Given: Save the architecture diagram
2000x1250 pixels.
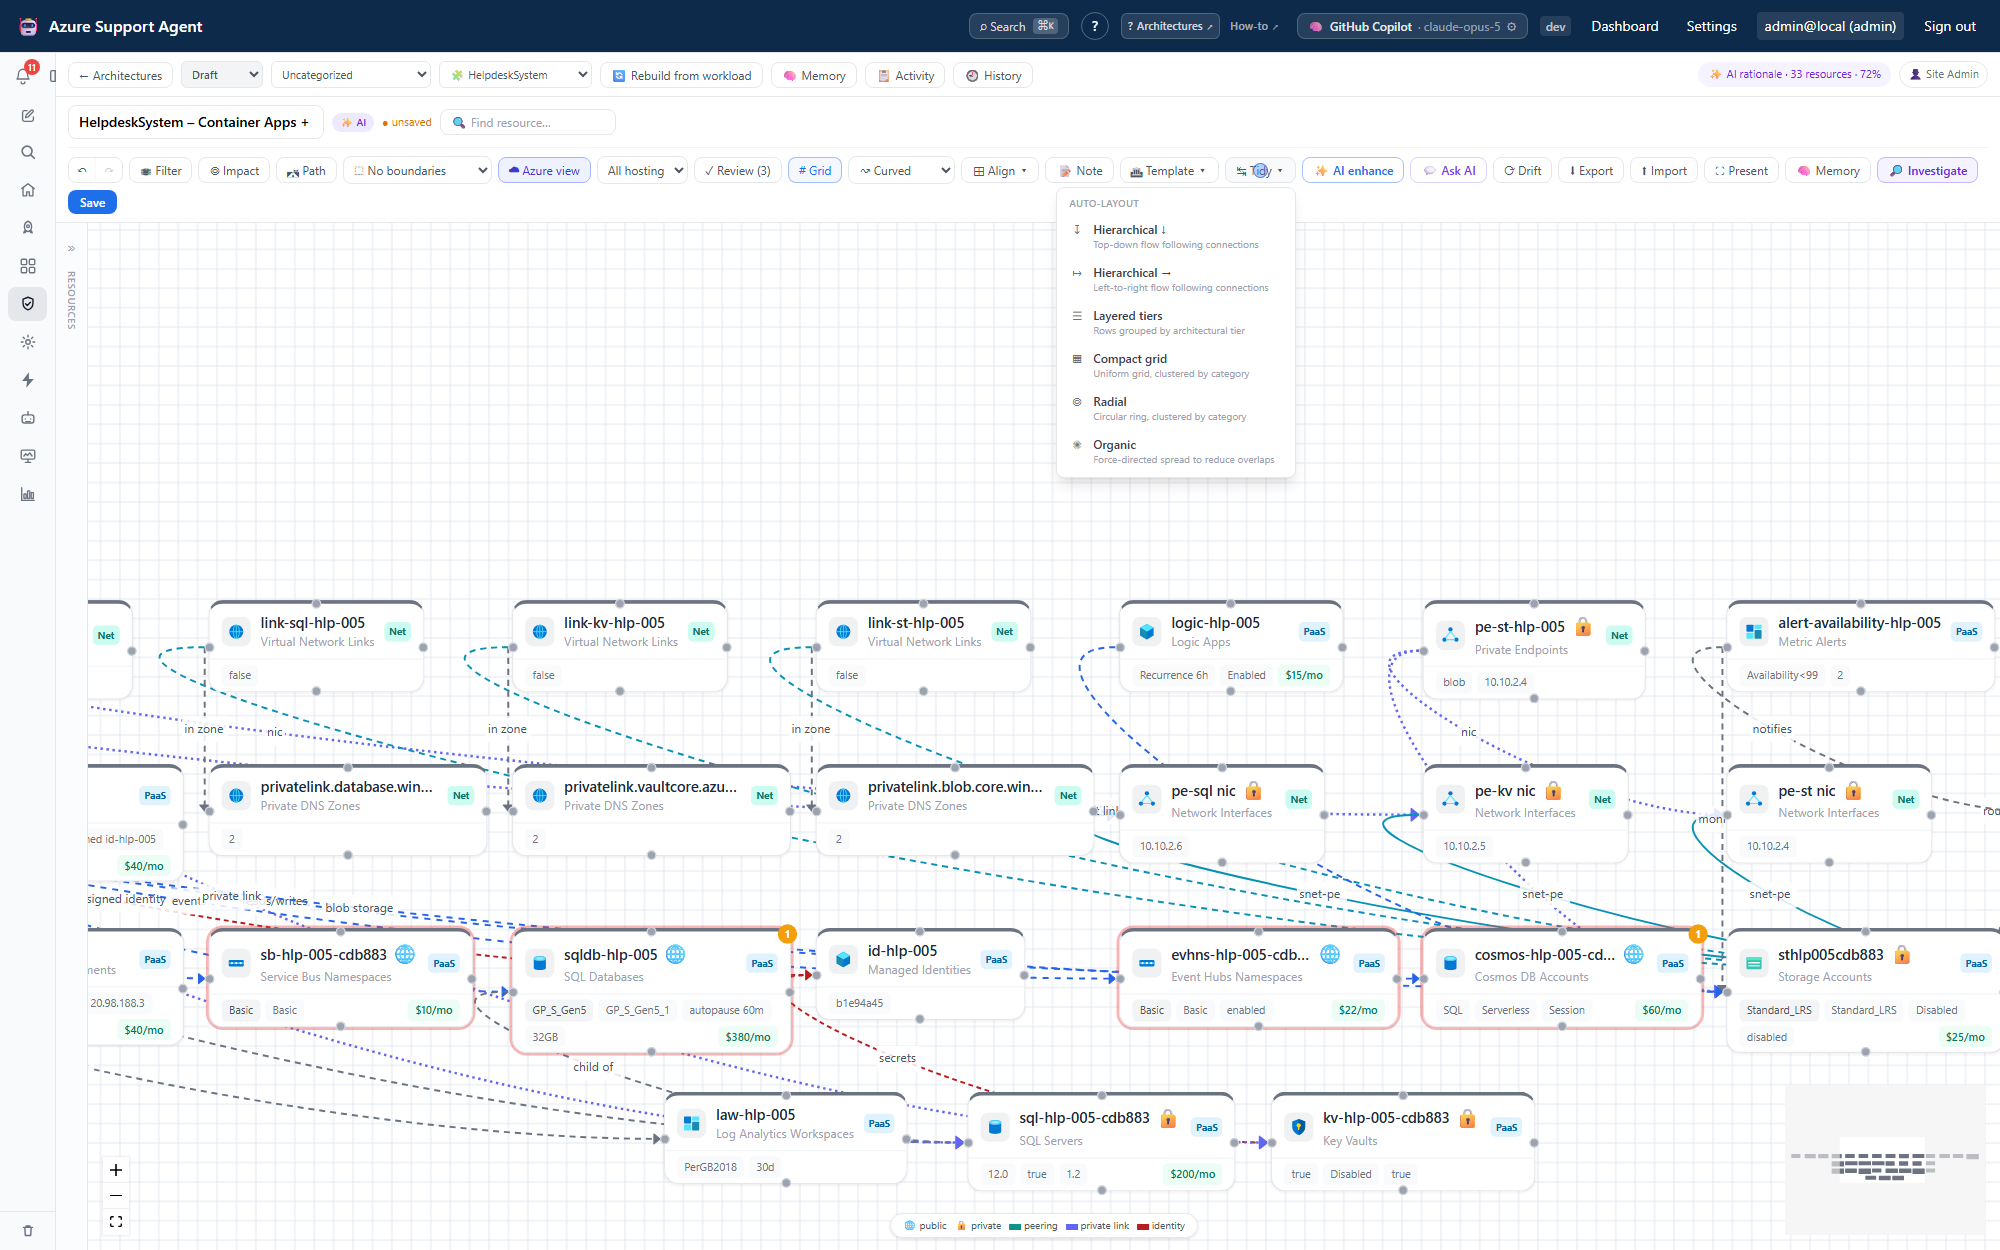Looking at the screenshot, I should coord(92,203).
